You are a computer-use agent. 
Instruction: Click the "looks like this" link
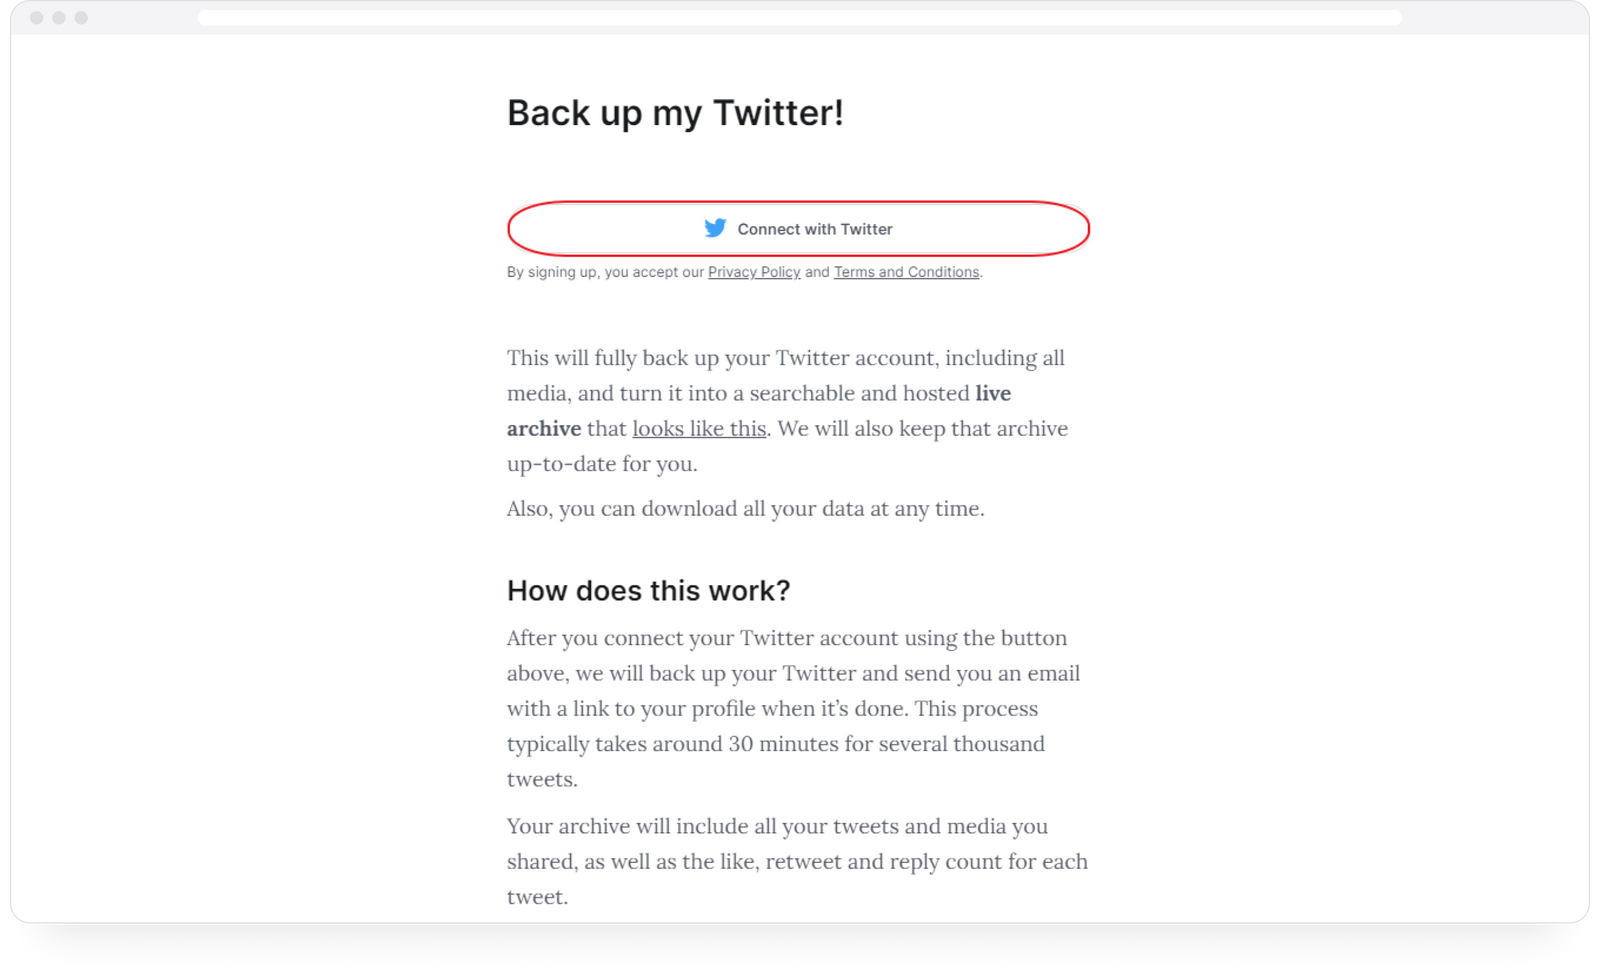(x=698, y=428)
